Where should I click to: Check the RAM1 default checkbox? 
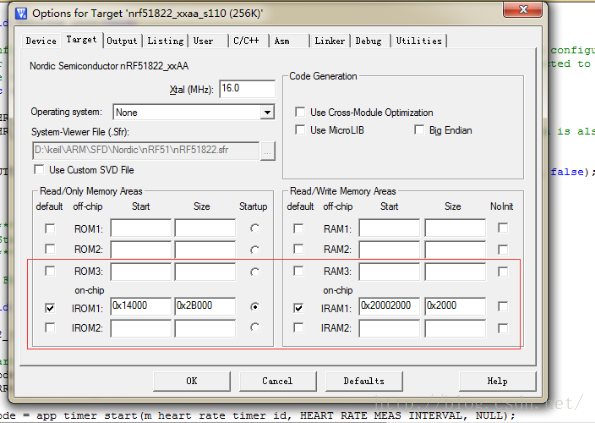(x=298, y=228)
